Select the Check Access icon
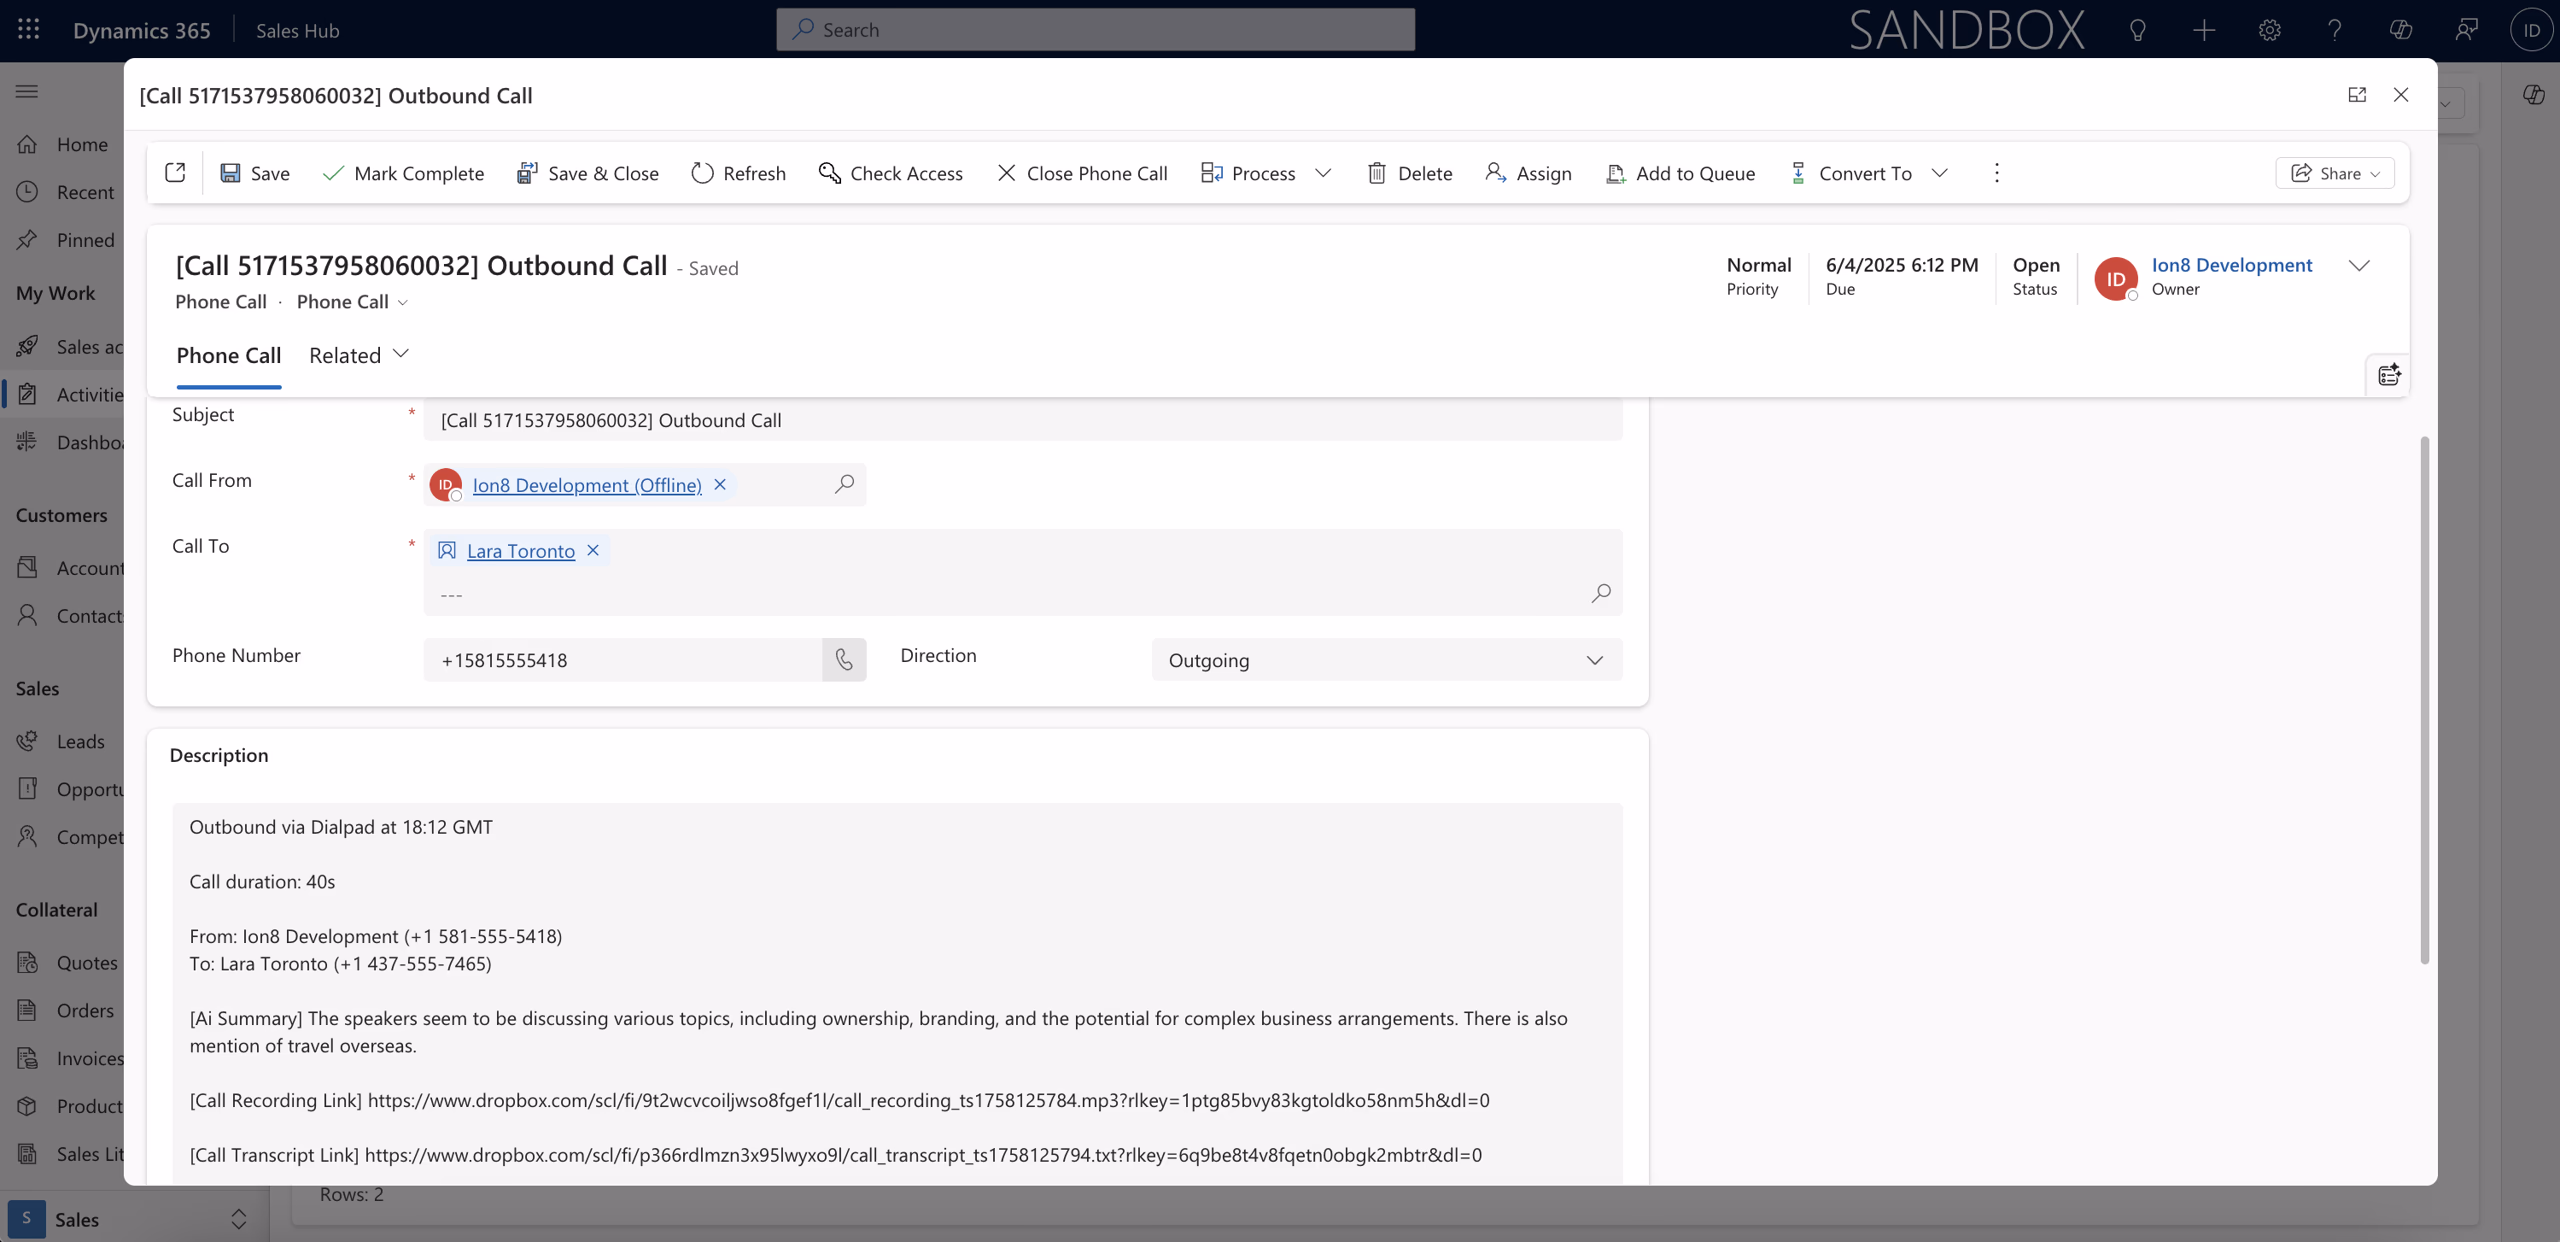The height and width of the screenshot is (1242, 2560). pos(828,172)
